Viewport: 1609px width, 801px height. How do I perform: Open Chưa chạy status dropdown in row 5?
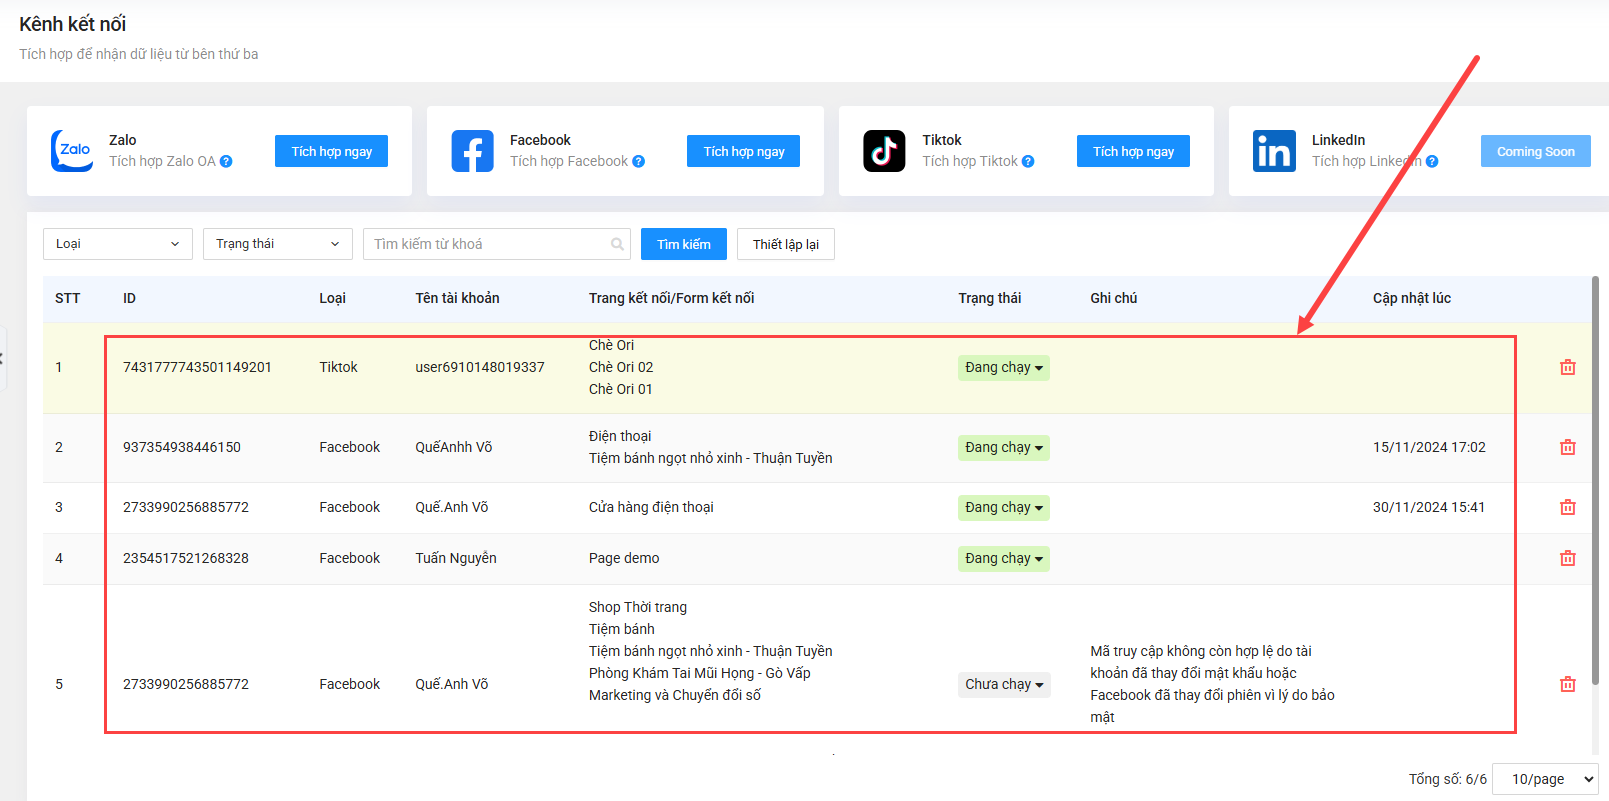(1004, 684)
